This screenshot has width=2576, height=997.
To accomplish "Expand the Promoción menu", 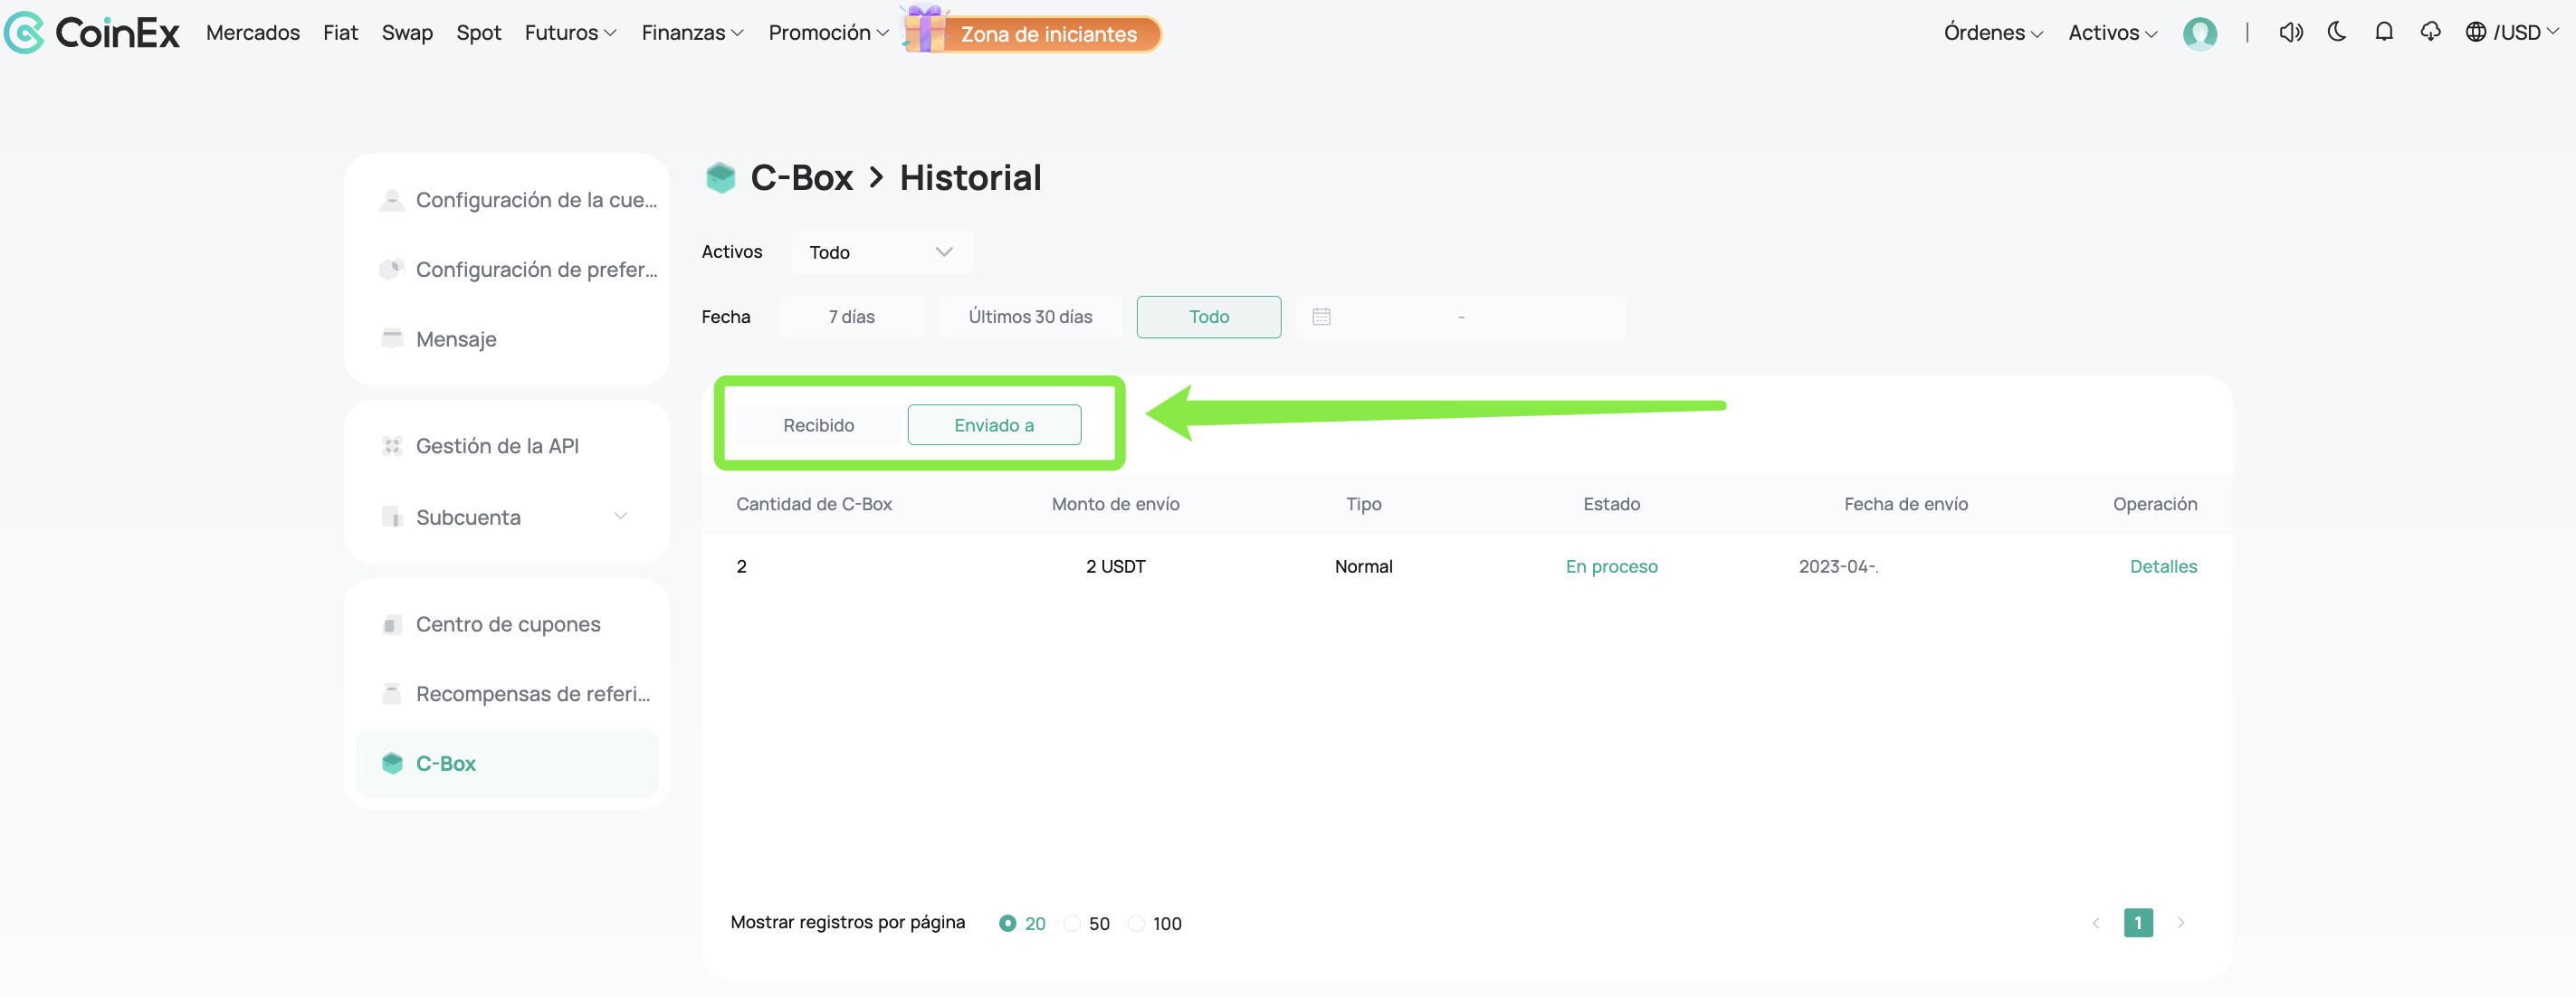I will [x=828, y=33].
